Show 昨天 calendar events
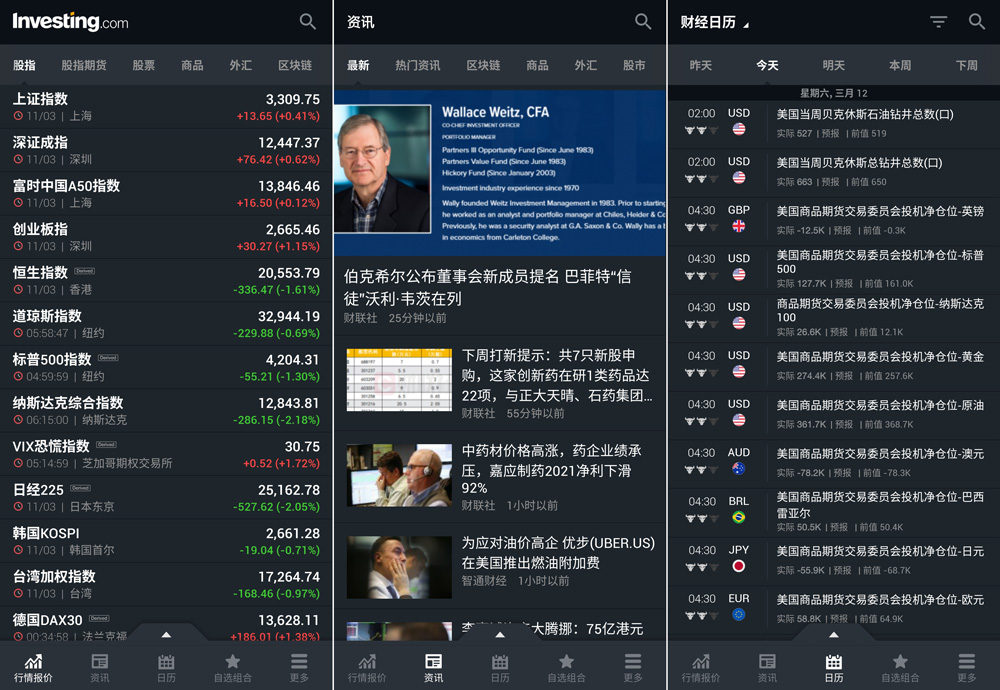This screenshot has height=690, width=1000. 700,65
